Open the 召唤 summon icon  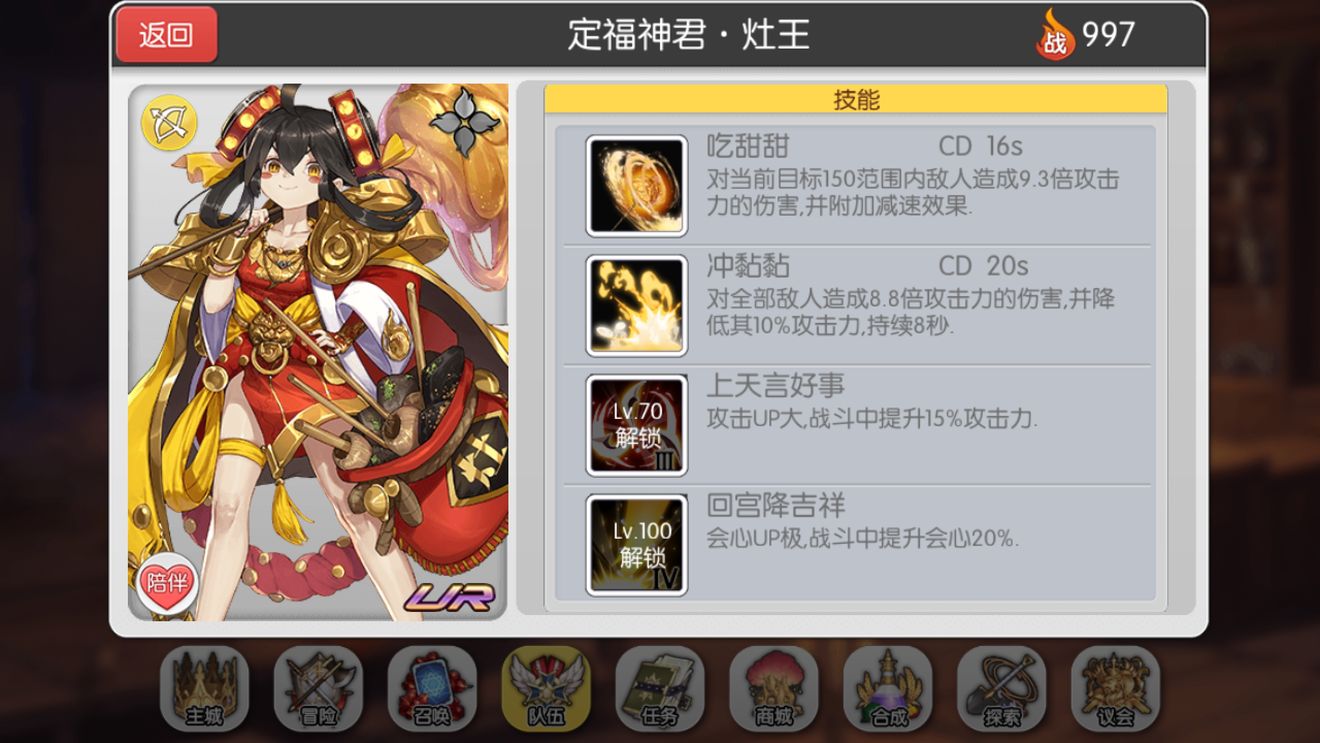tap(432, 688)
